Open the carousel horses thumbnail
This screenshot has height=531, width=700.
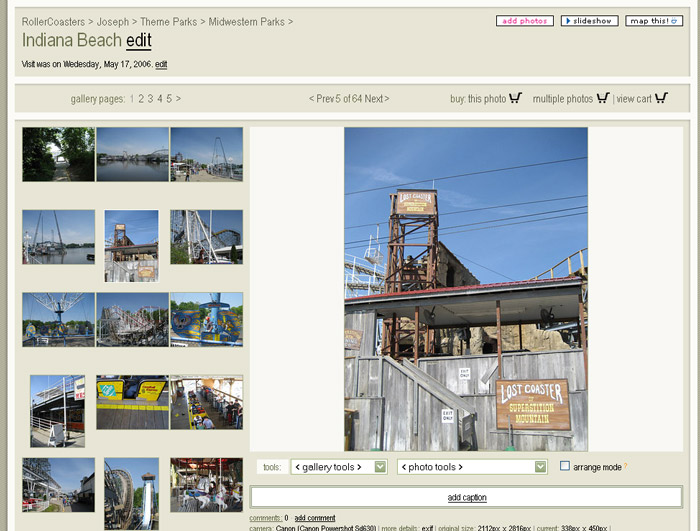click(x=207, y=485)
